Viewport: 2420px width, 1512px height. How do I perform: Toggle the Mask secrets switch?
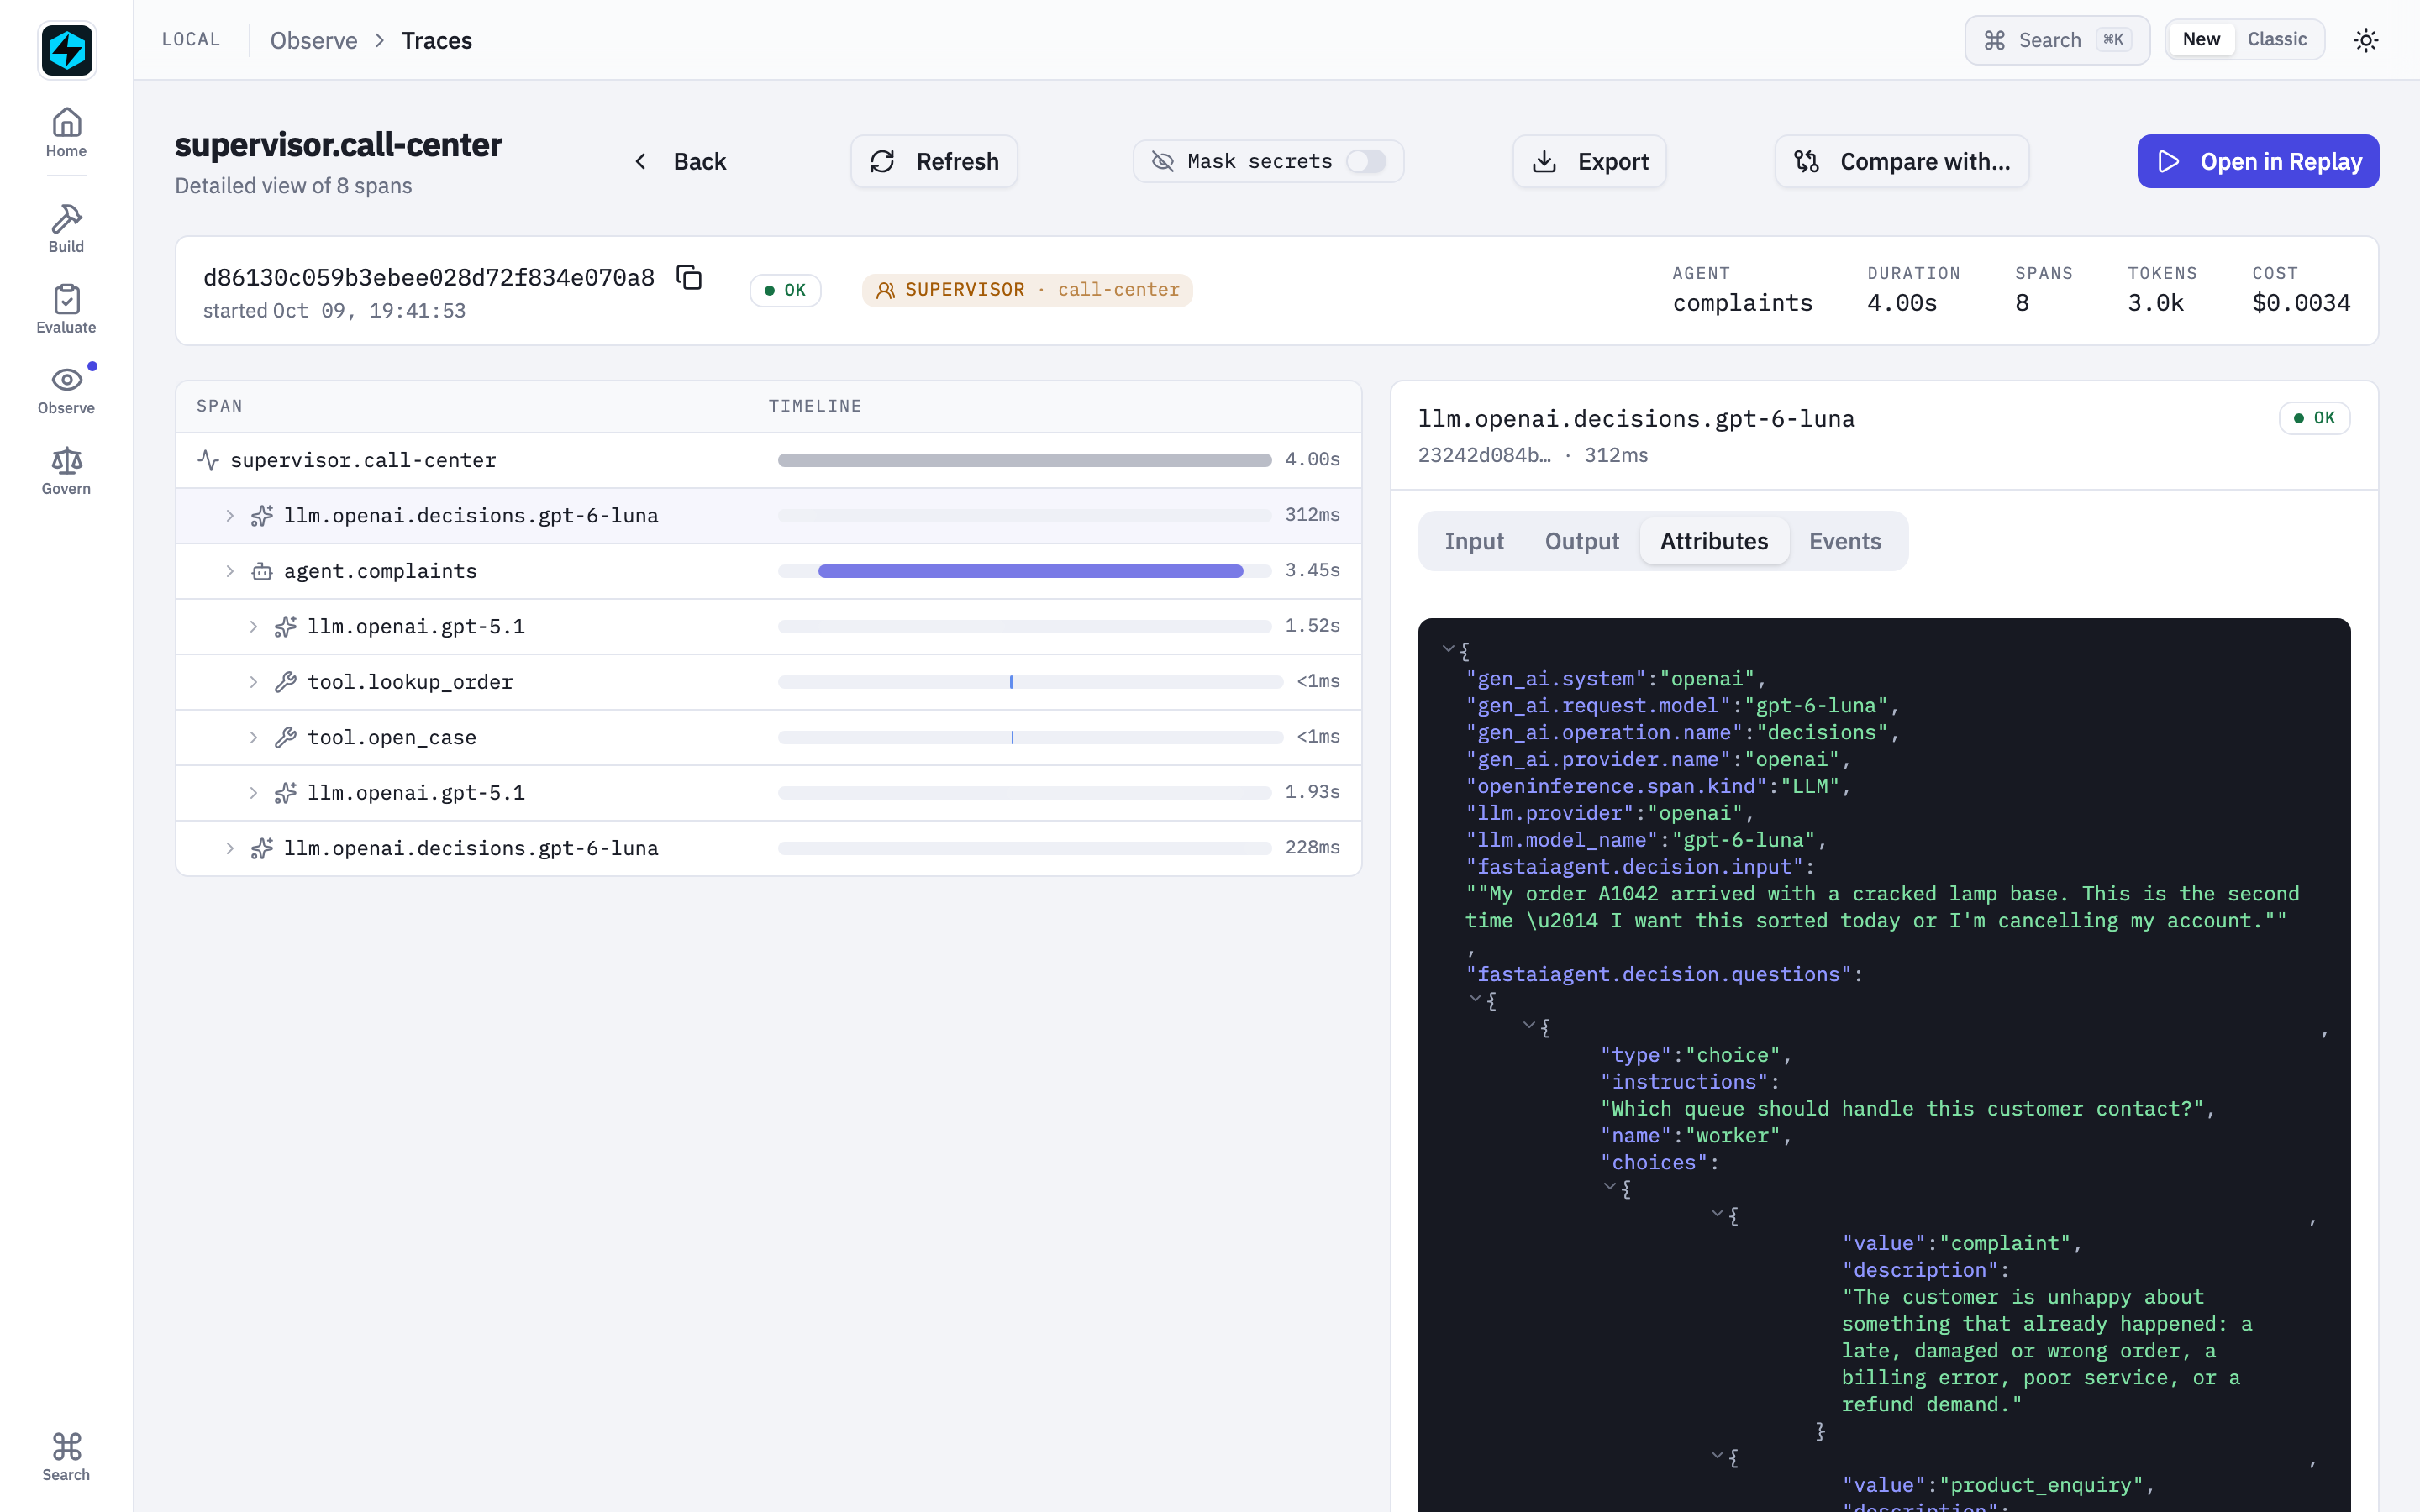1366,161
